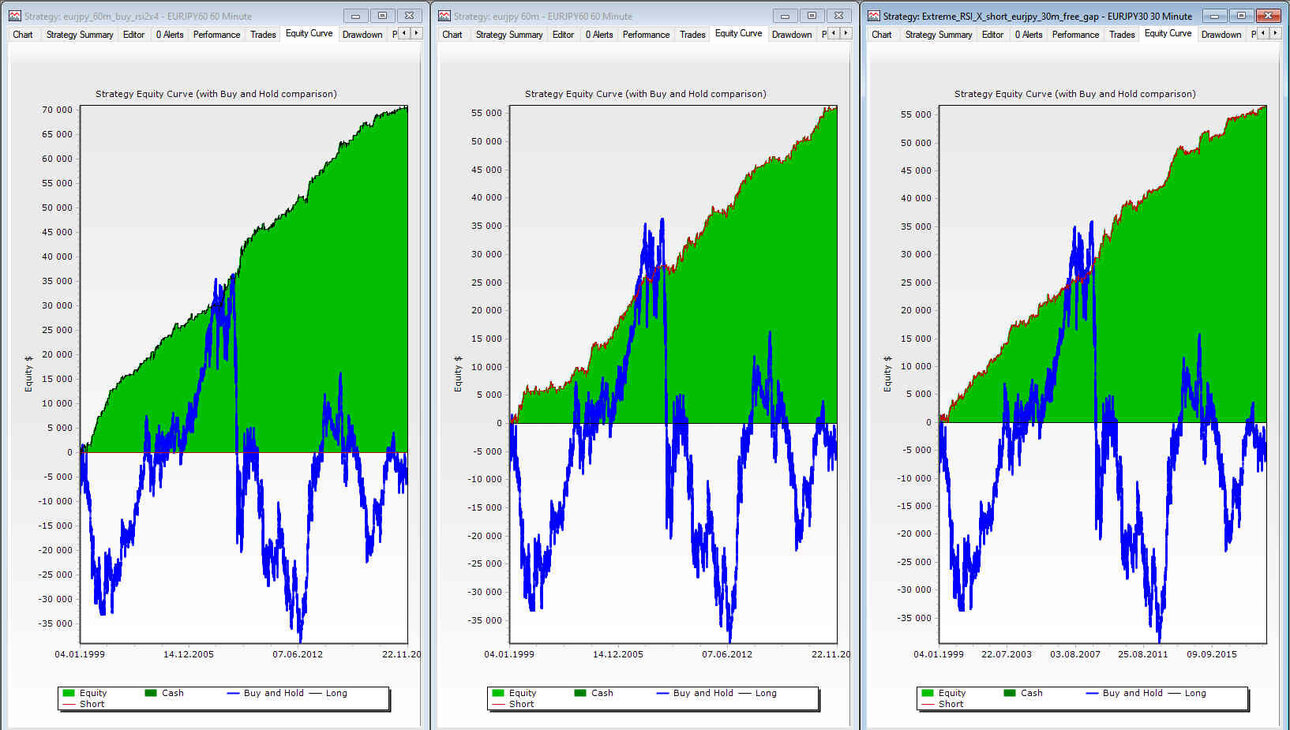This screenshot has width=1290, height=730.
Task: Select Equity Curve tab in the eurjpy_60m_buy_rsi2x4 window
Action: point(309,33)
